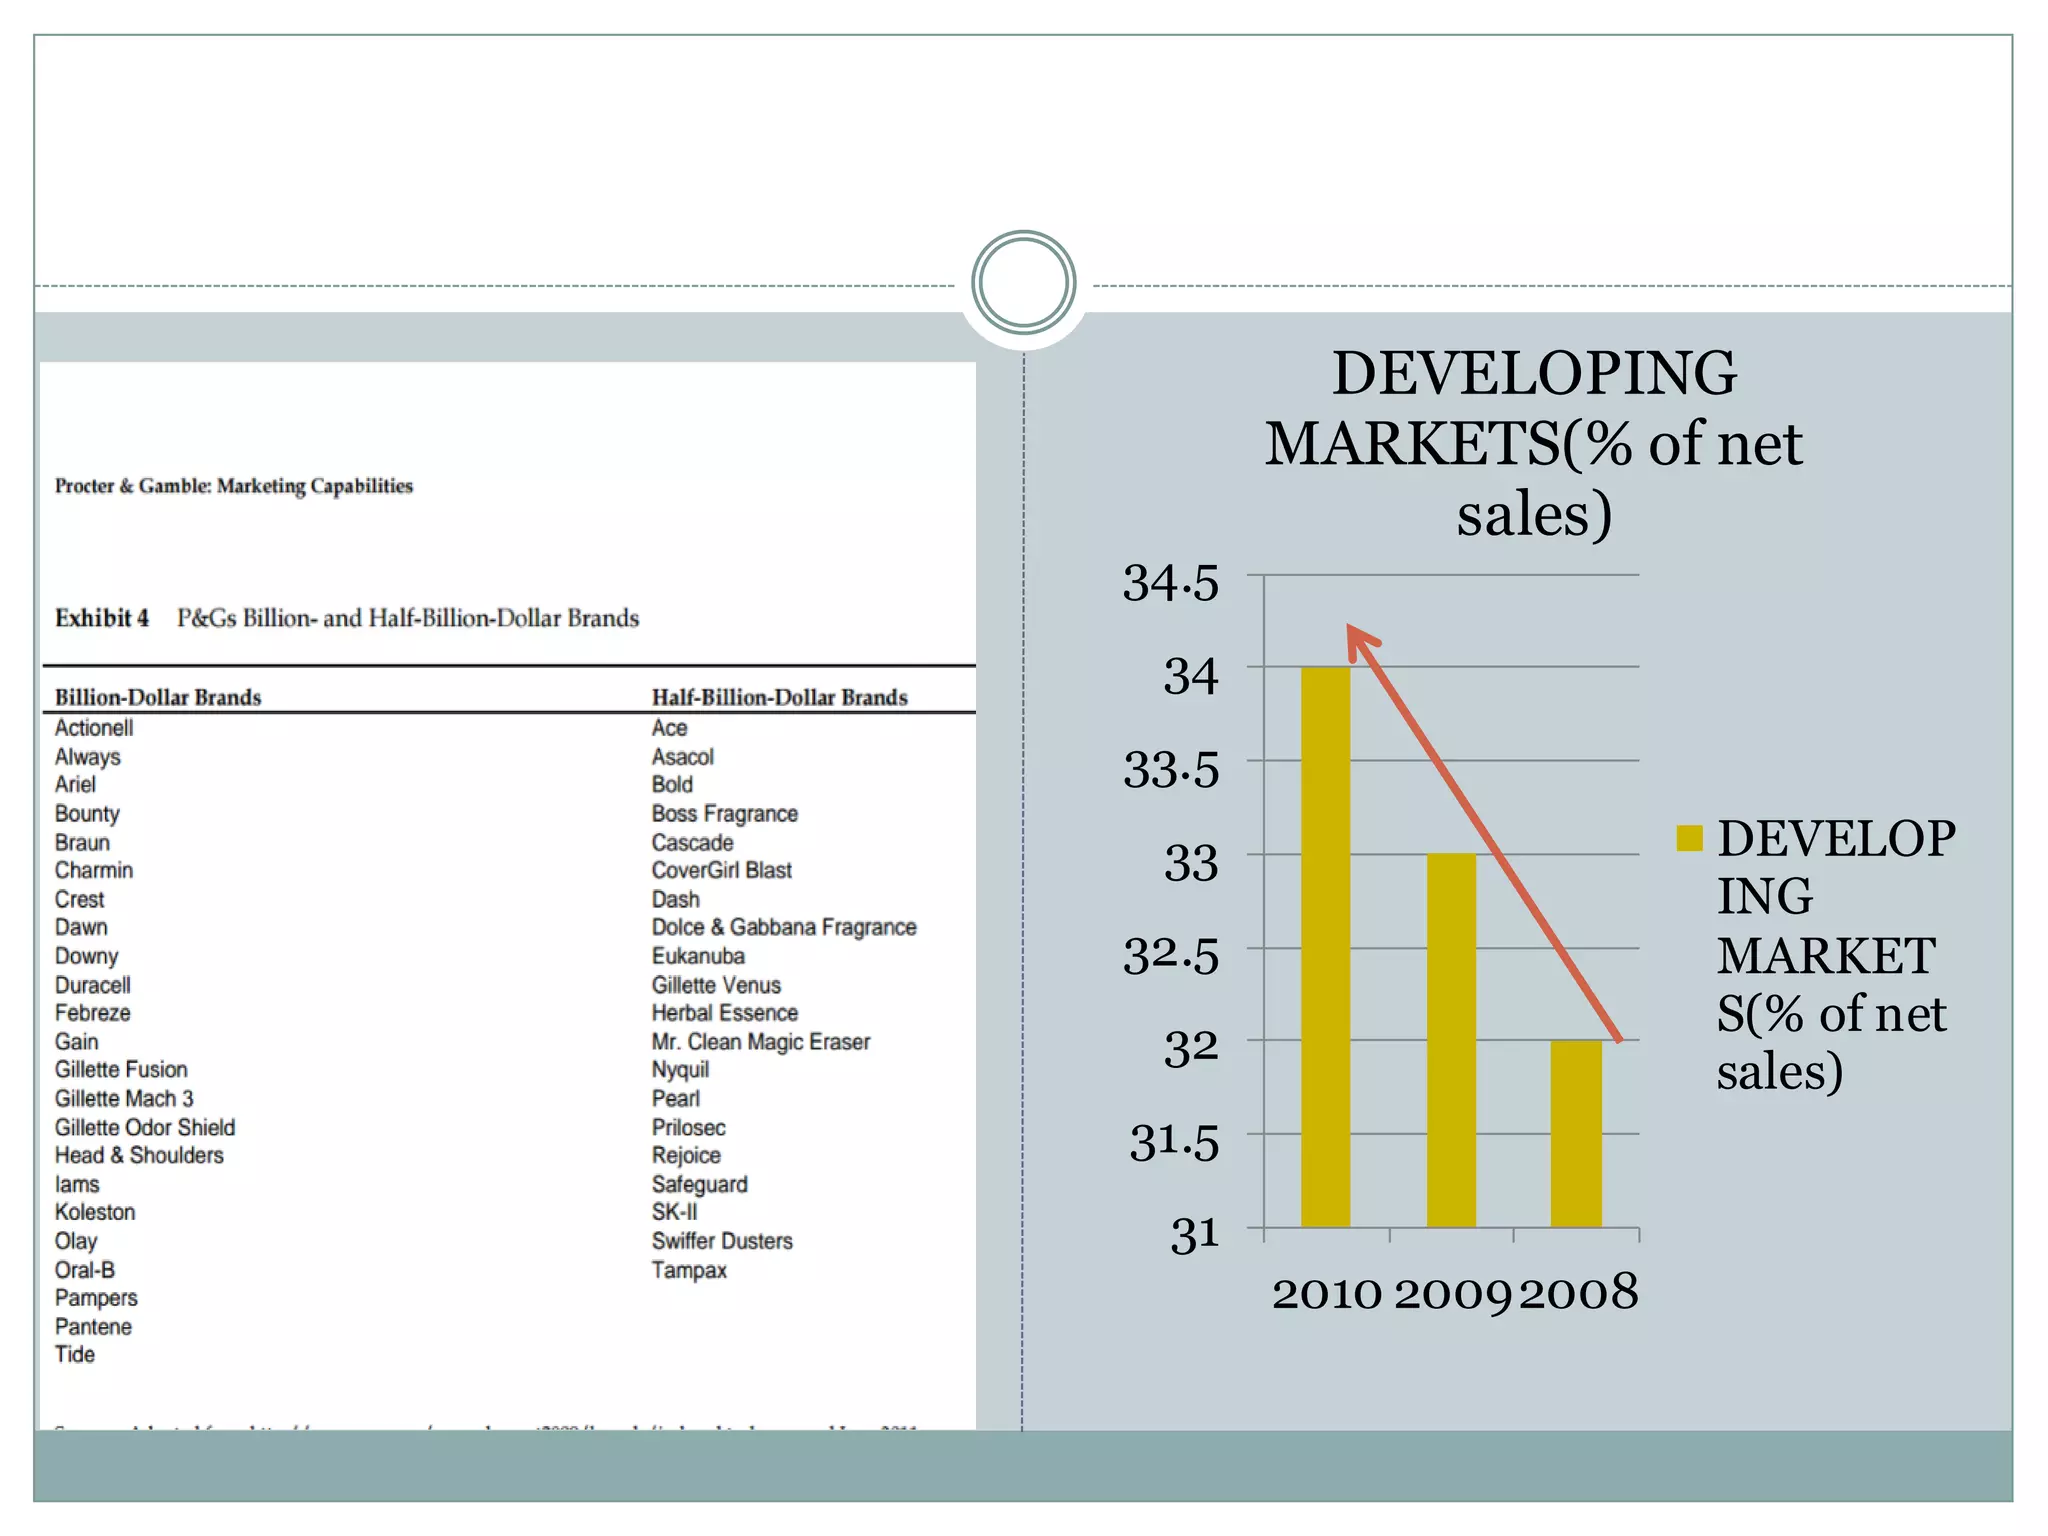This screenshot has width=2048, height=1536.
Task: Click the 'Cascade' brand entry
Action: tap(693, 843)
